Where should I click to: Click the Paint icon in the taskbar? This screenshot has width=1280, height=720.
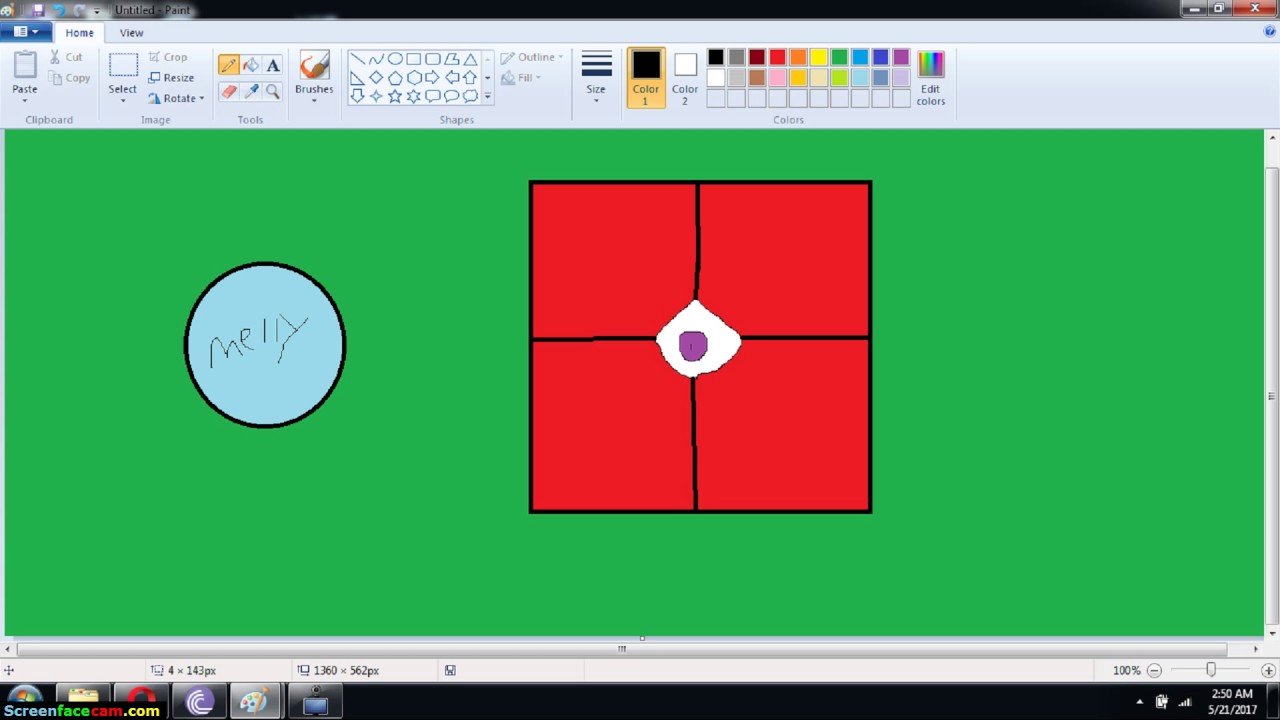click(x=255, y=701)
